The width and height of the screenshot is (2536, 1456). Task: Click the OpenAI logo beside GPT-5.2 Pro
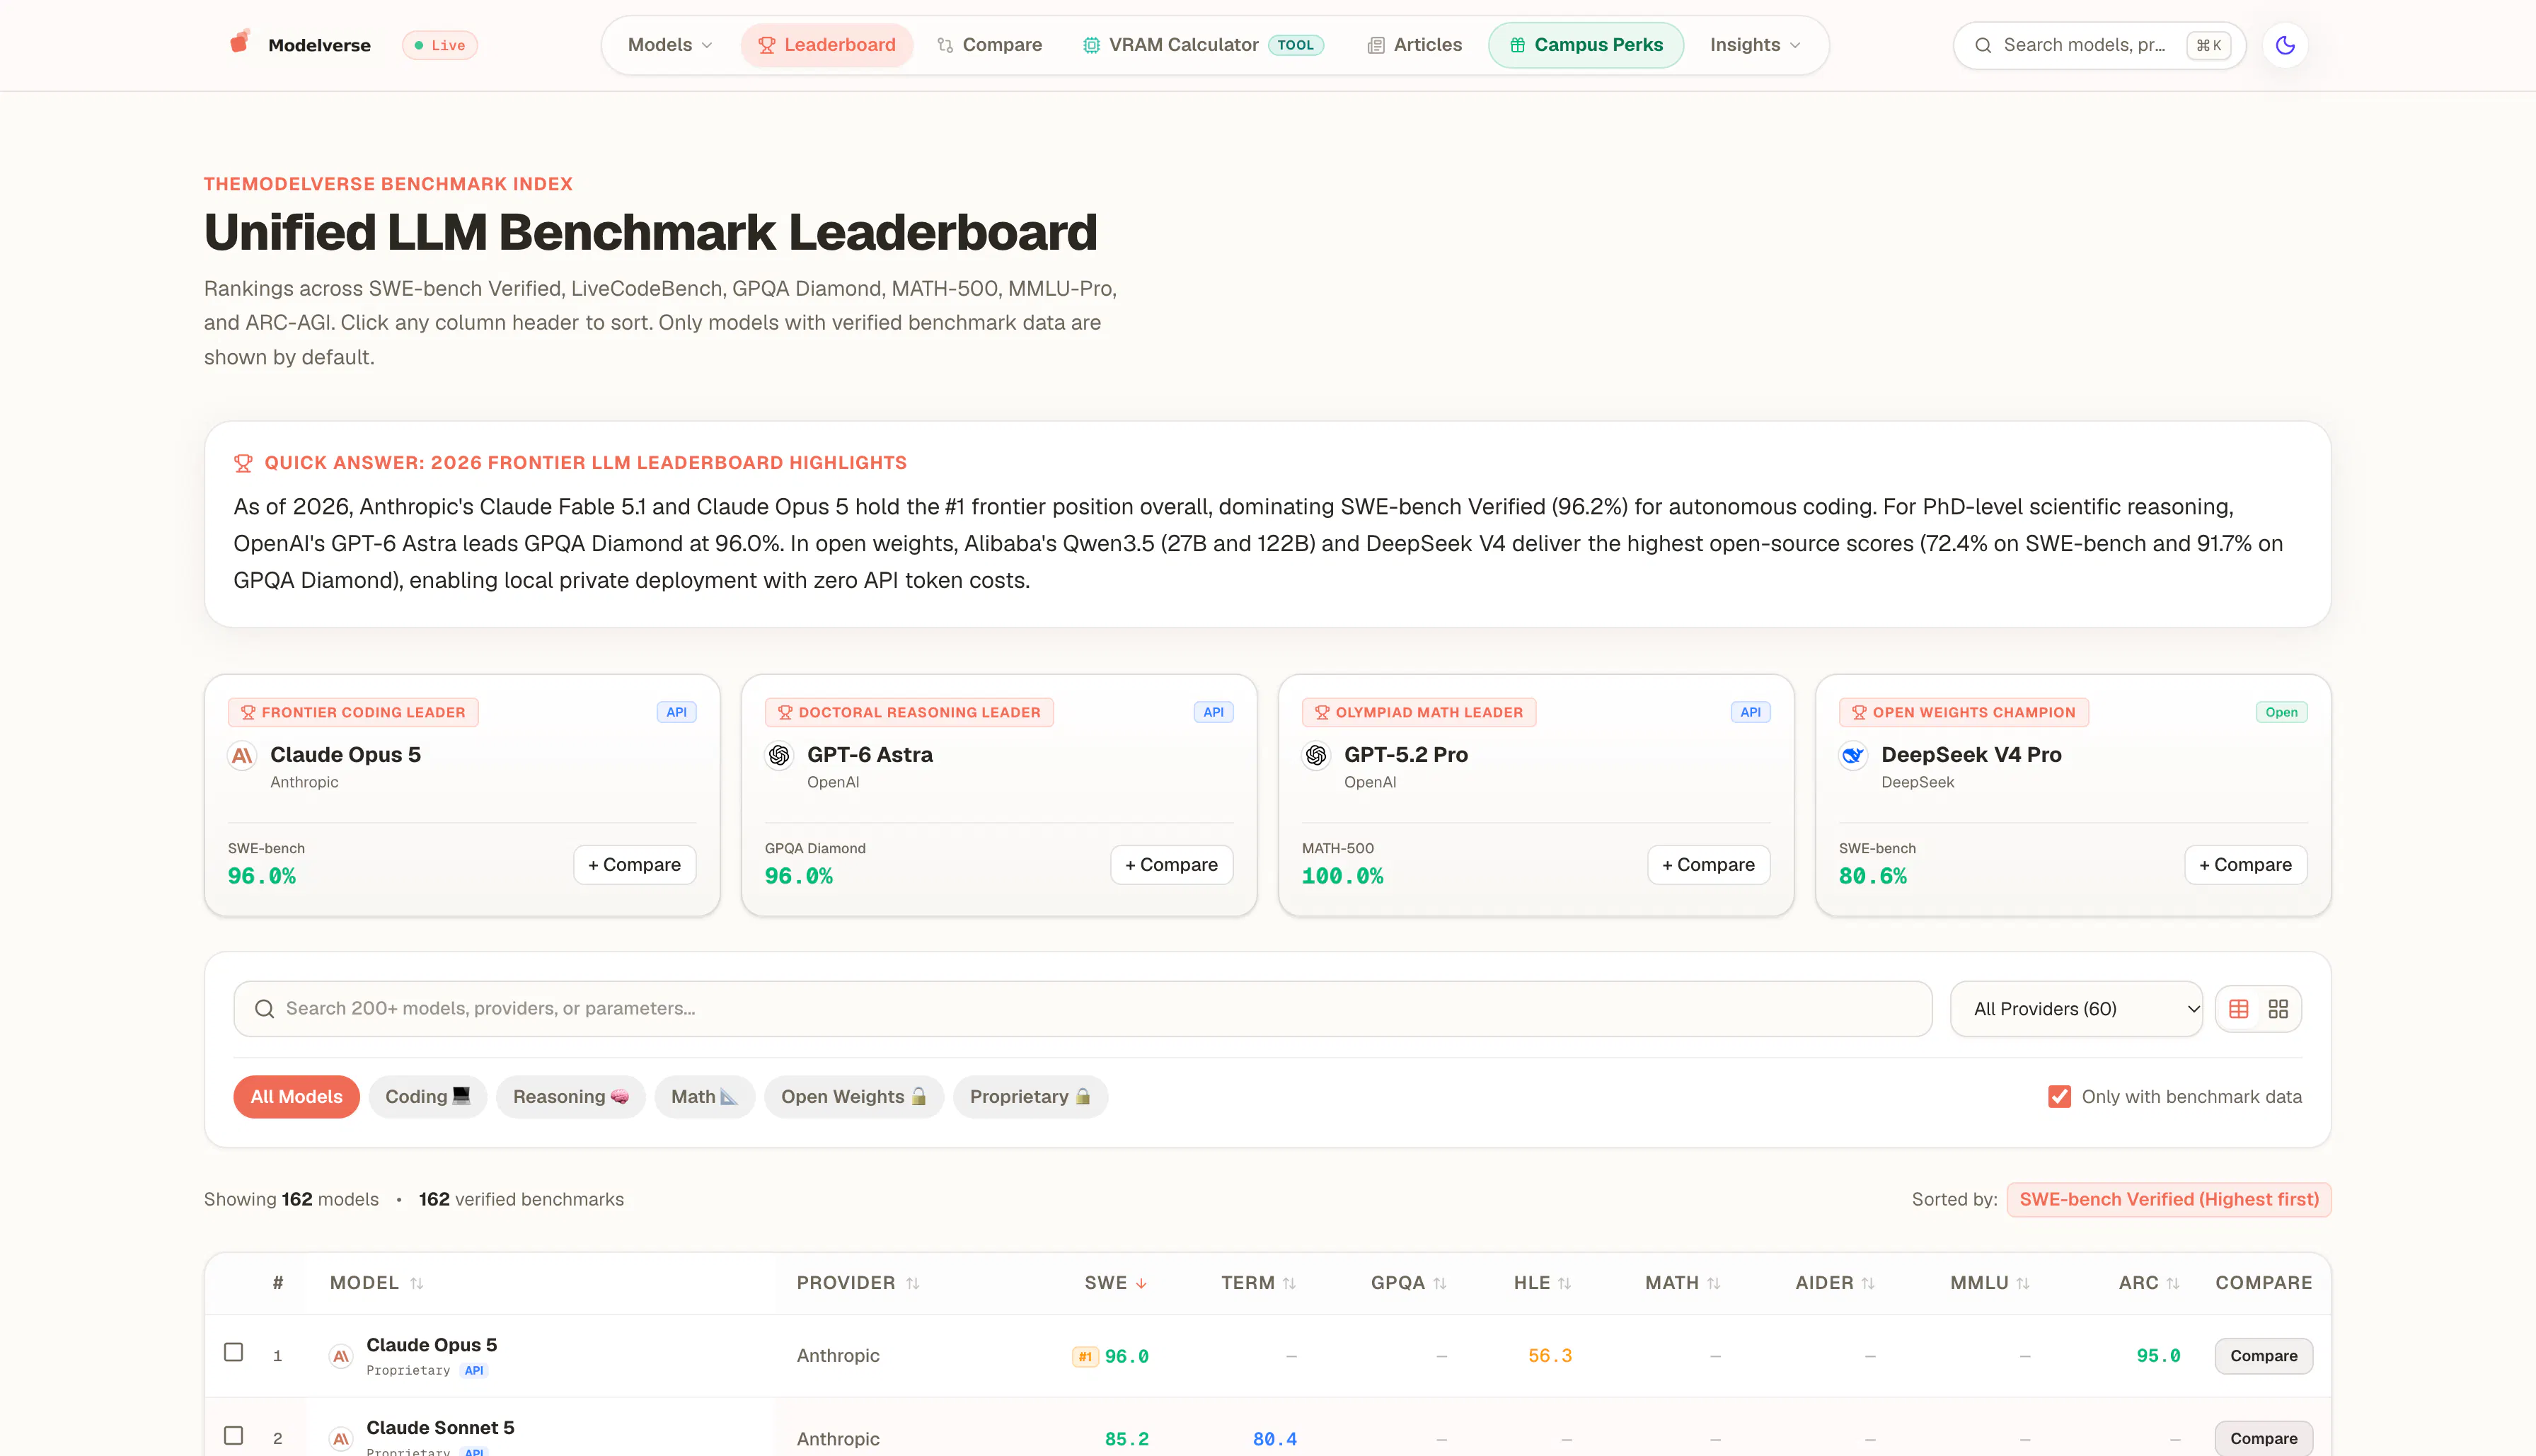[x=1316, y=755]
